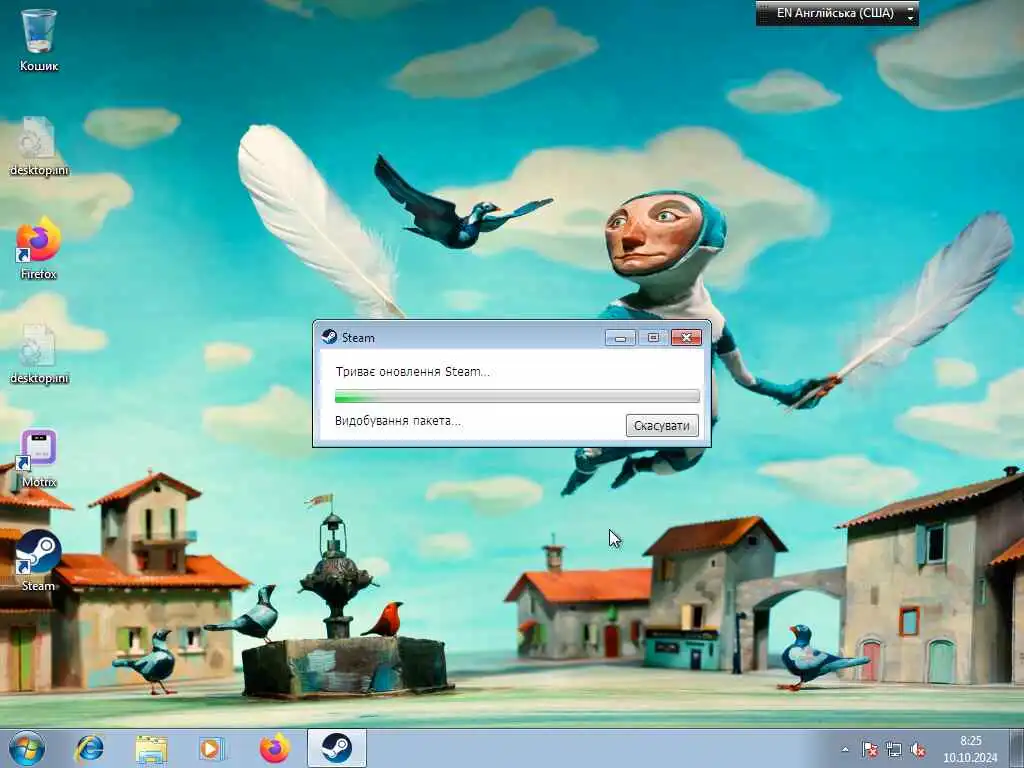Image resolution: width=1024 pixels, height=768 pixels.
Task: Click the Скасувати button
Action: tap(662, 426)
